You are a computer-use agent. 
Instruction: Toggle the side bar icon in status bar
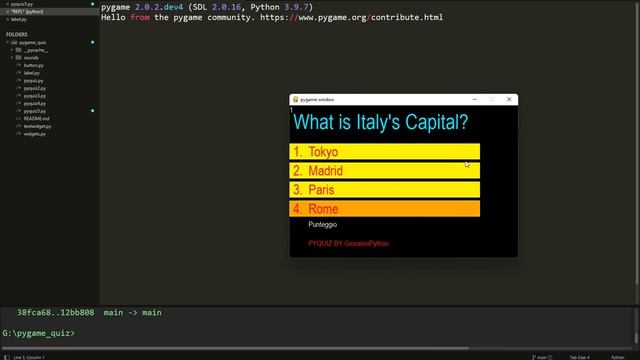[x=7, y=357]
